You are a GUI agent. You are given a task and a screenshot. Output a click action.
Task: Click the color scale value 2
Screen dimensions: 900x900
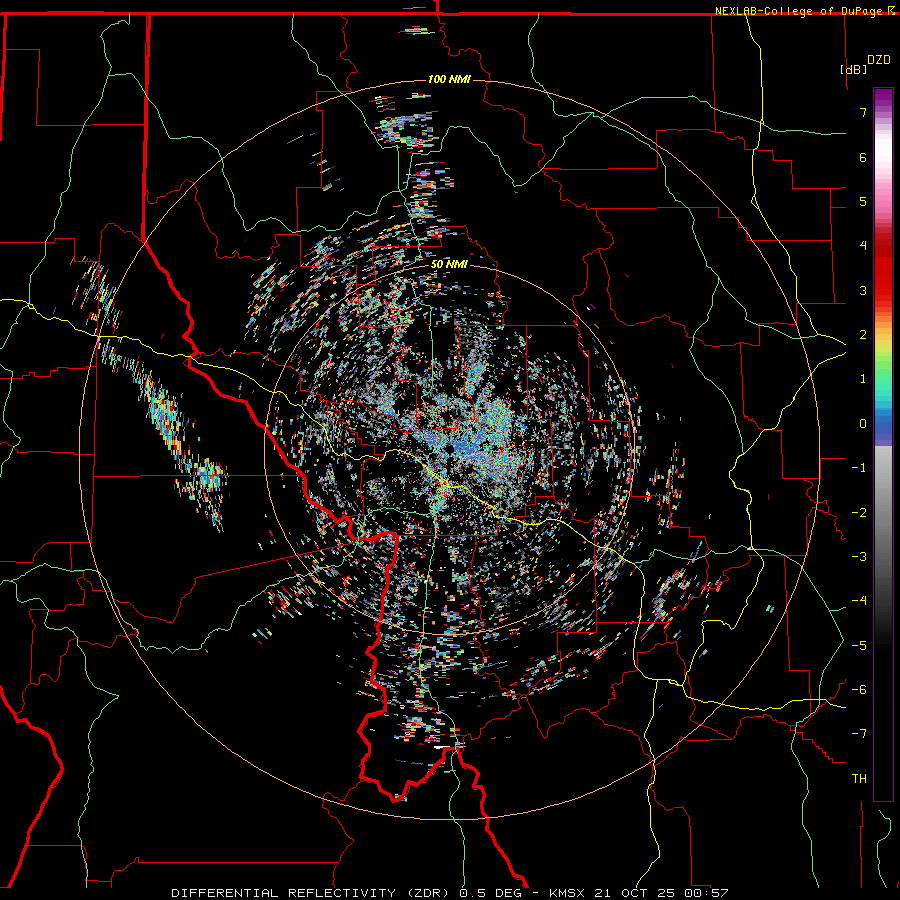click(863, 335)
